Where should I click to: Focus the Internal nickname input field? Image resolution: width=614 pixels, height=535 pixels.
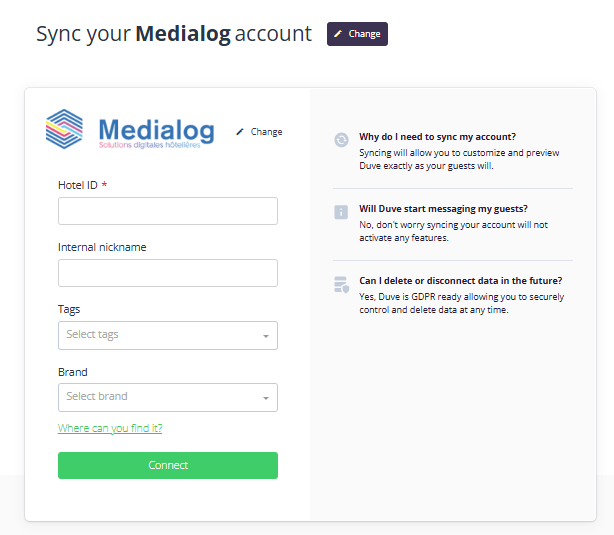point(168,273)
